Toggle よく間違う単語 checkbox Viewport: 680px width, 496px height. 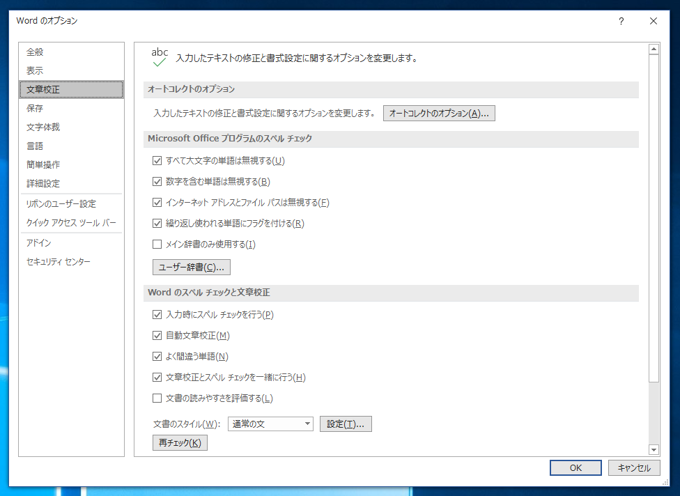(157, 356)
